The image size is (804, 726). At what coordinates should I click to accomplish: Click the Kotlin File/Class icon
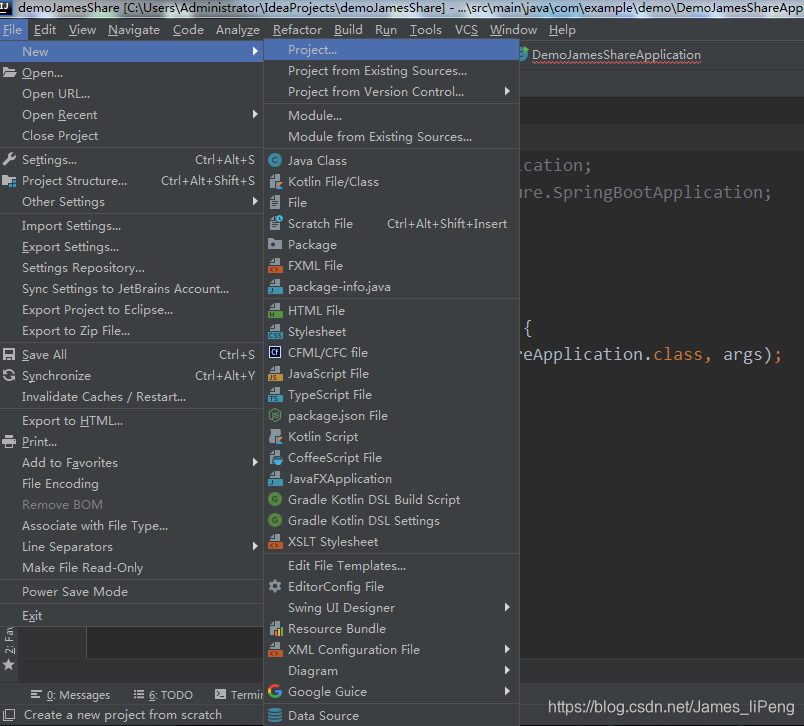pos(275,182)
